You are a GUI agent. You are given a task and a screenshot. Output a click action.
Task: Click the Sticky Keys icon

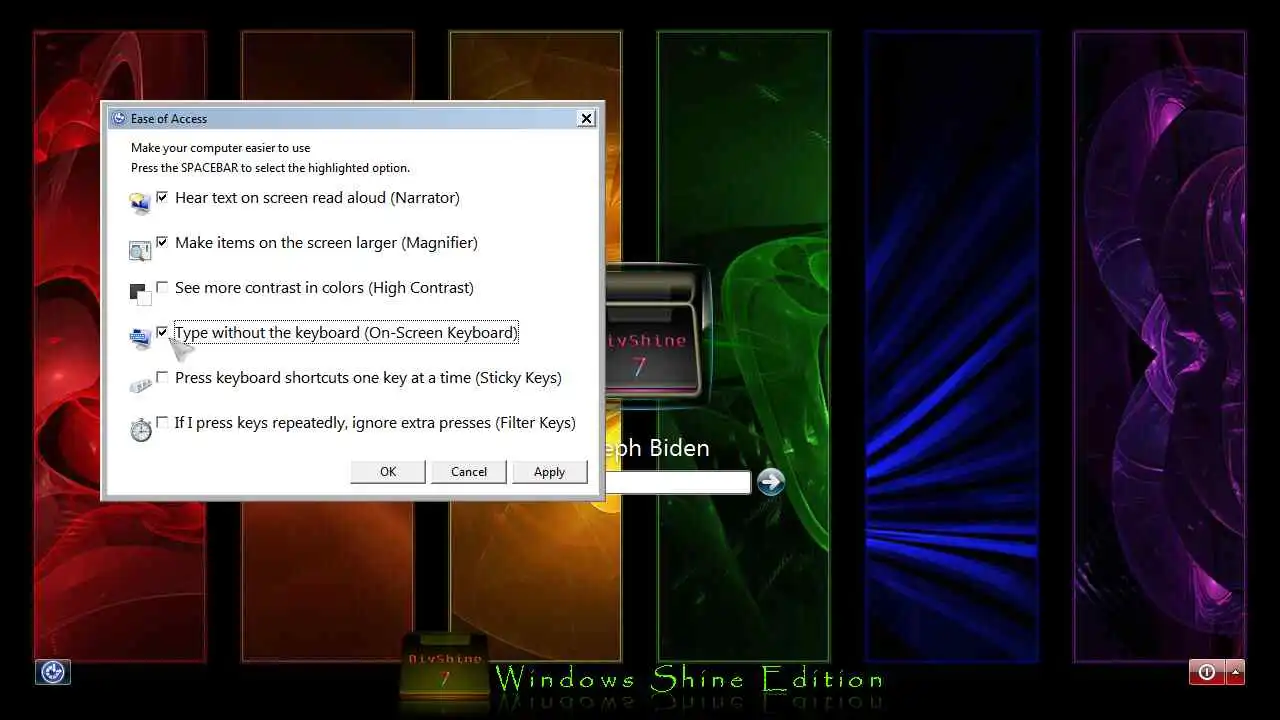pos(140,385)
